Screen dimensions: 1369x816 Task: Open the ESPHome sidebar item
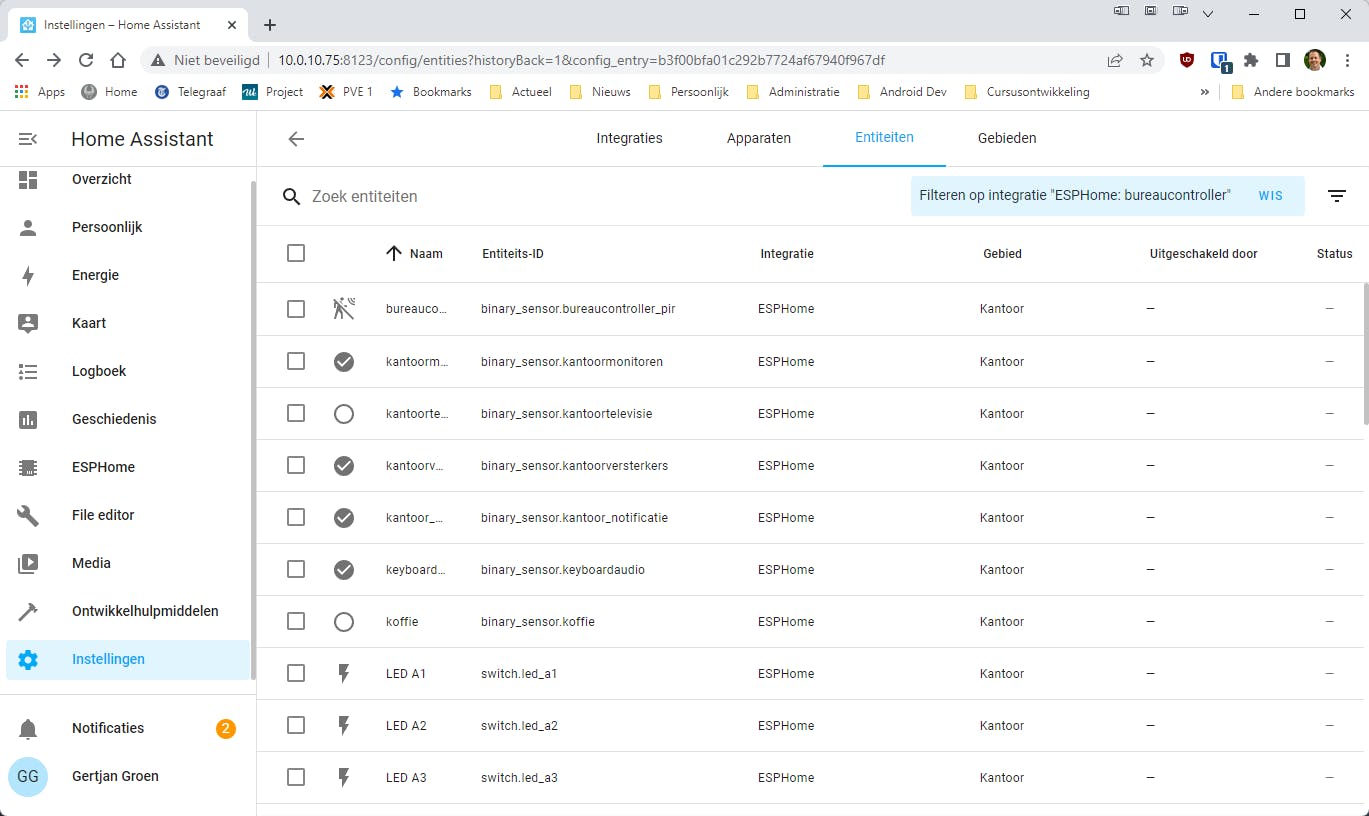(103, 467)
